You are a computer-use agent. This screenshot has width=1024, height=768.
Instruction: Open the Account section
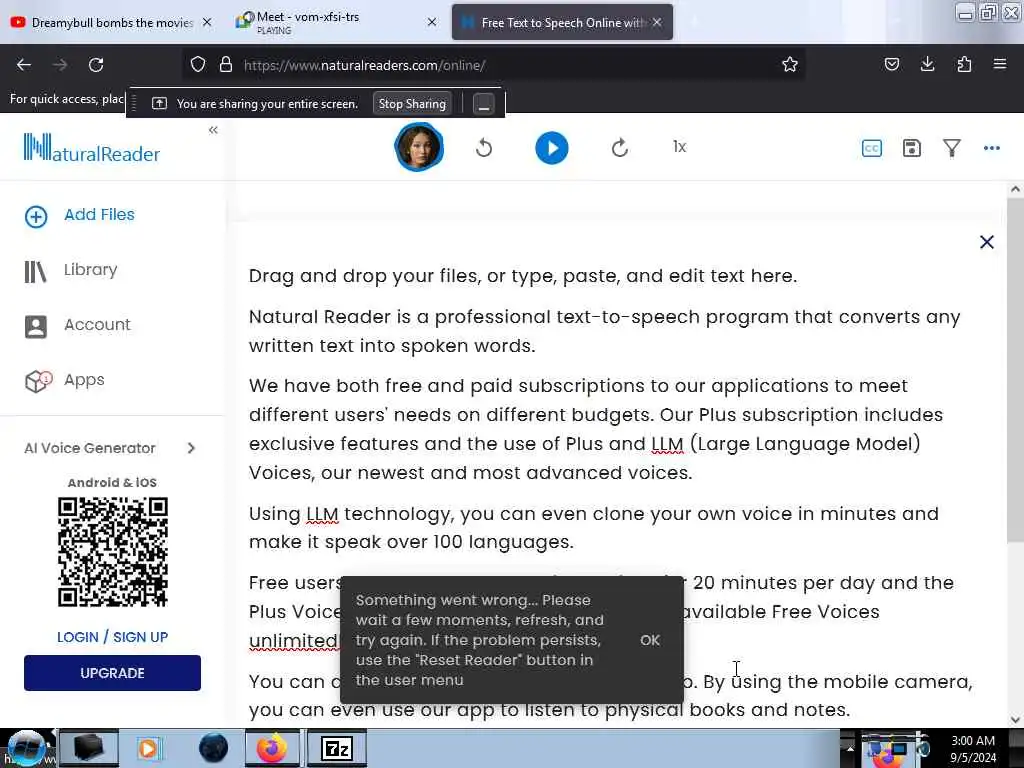(x=78, y=325)
